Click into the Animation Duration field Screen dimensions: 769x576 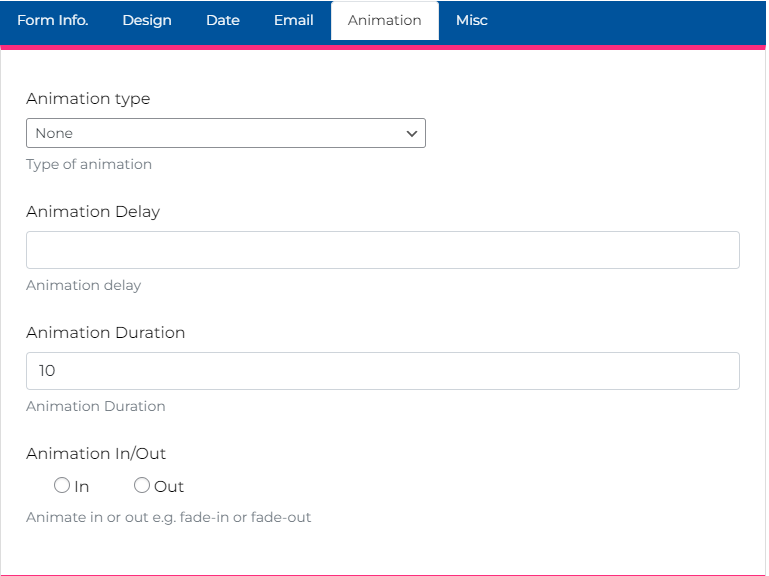[x=382, y=371]
